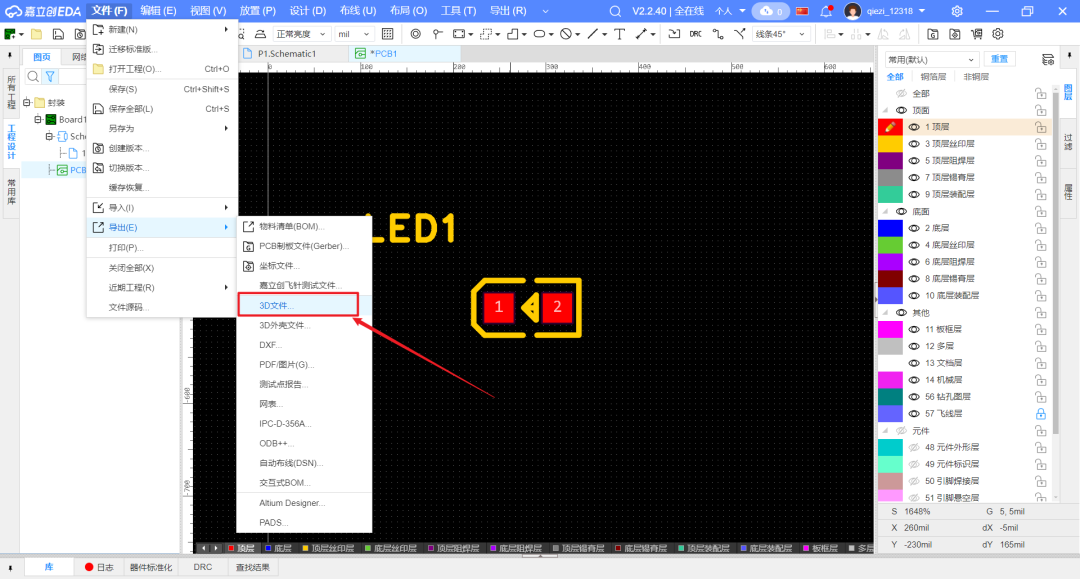Click the filter funnel icon in project panel
1080x579 pixels.
50,76
